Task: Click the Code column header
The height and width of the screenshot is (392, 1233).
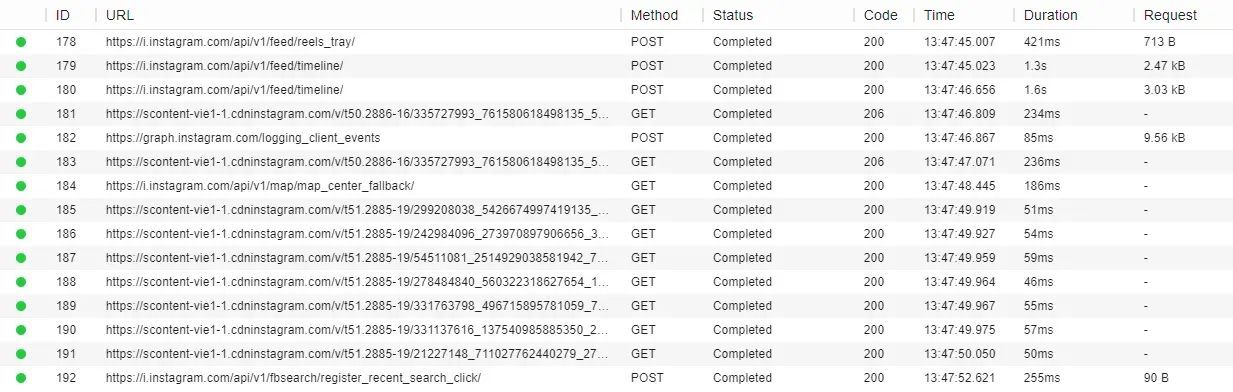Action: (880, 15)
